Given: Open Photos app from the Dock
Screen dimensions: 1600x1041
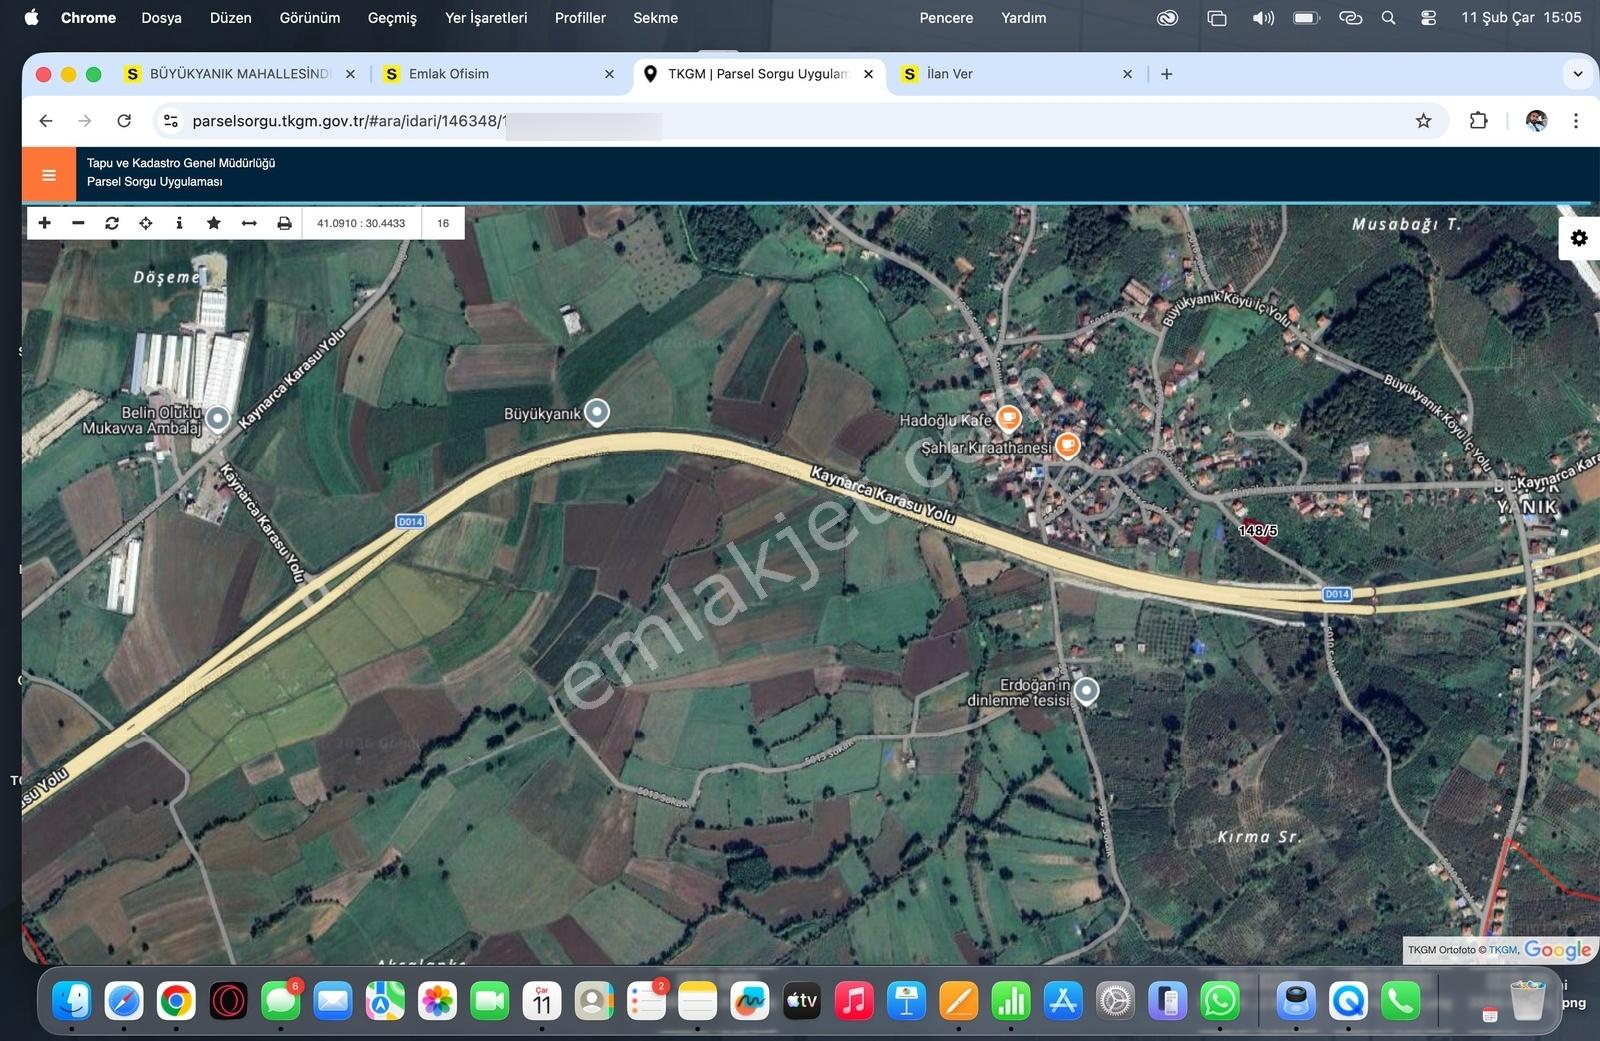Looking at the screenshot, I should [x=437, y=1001].
